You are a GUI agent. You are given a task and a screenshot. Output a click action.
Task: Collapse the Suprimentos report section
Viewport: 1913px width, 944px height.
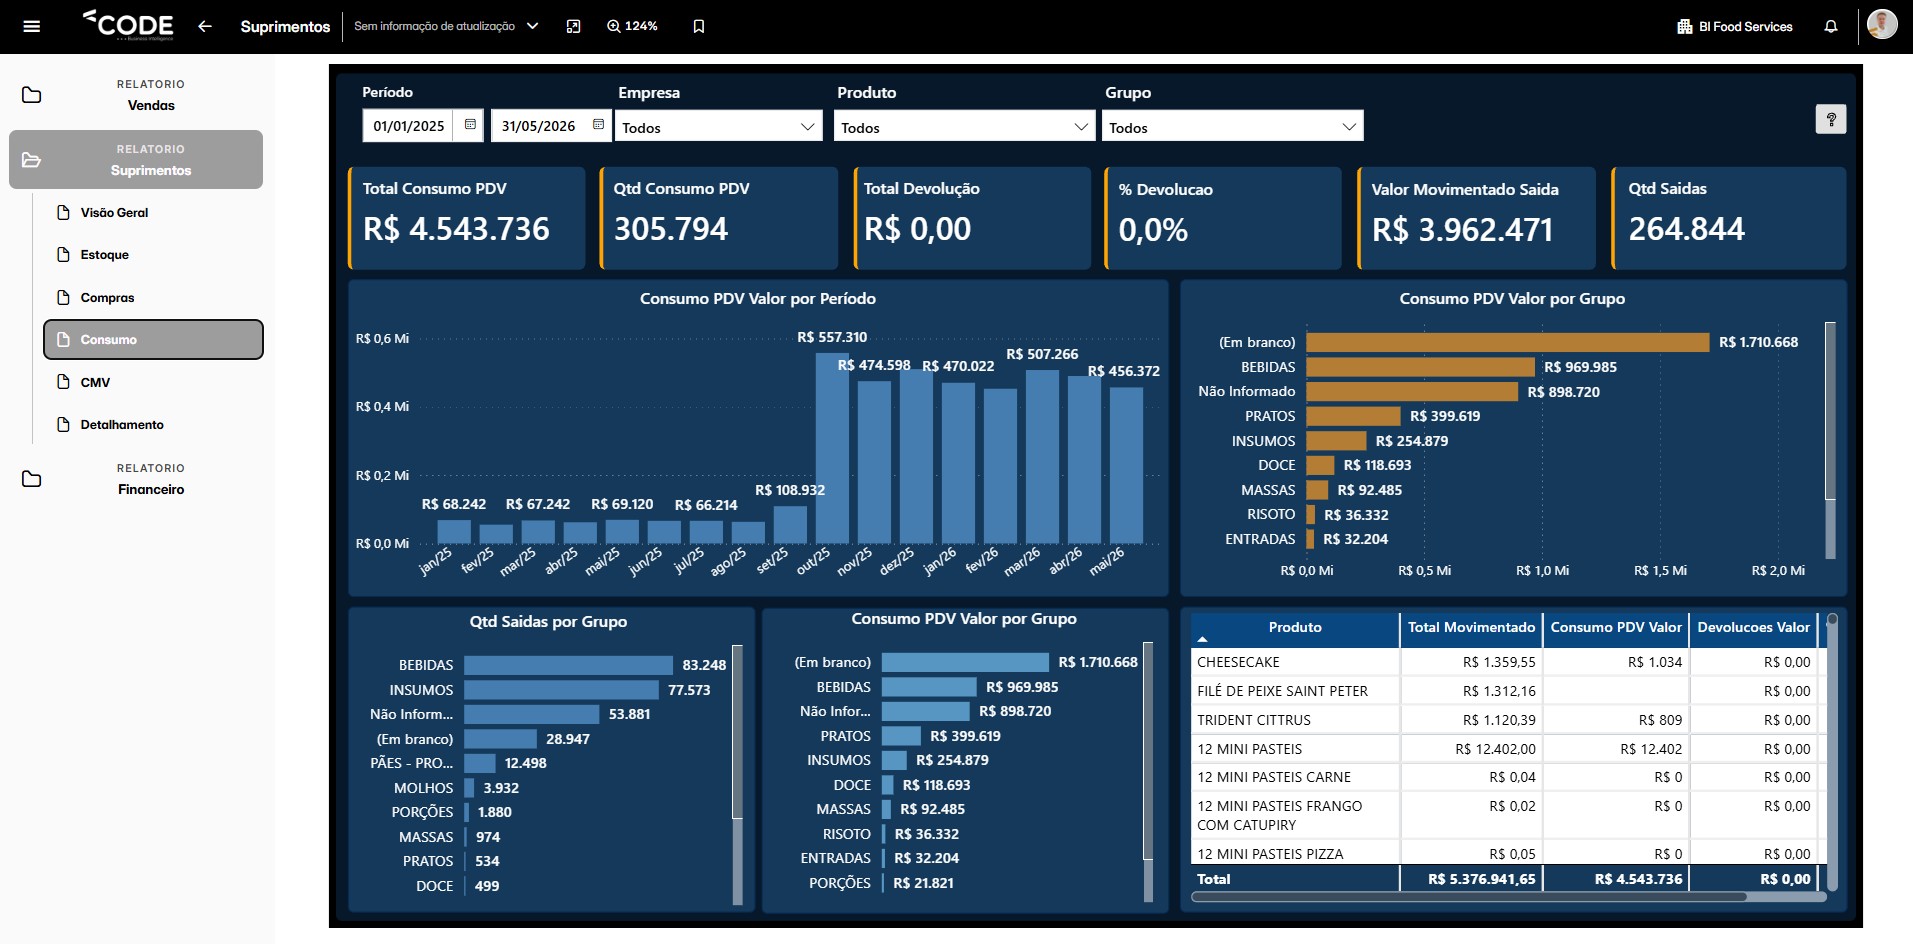pos(136,159)
